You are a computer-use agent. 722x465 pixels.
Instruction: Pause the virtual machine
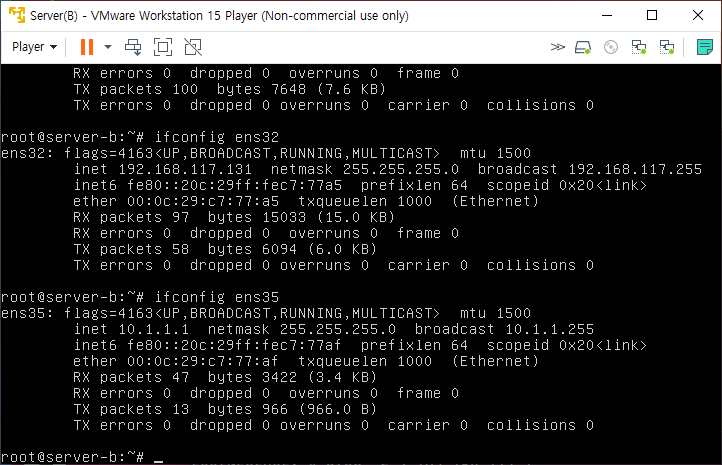87,47
